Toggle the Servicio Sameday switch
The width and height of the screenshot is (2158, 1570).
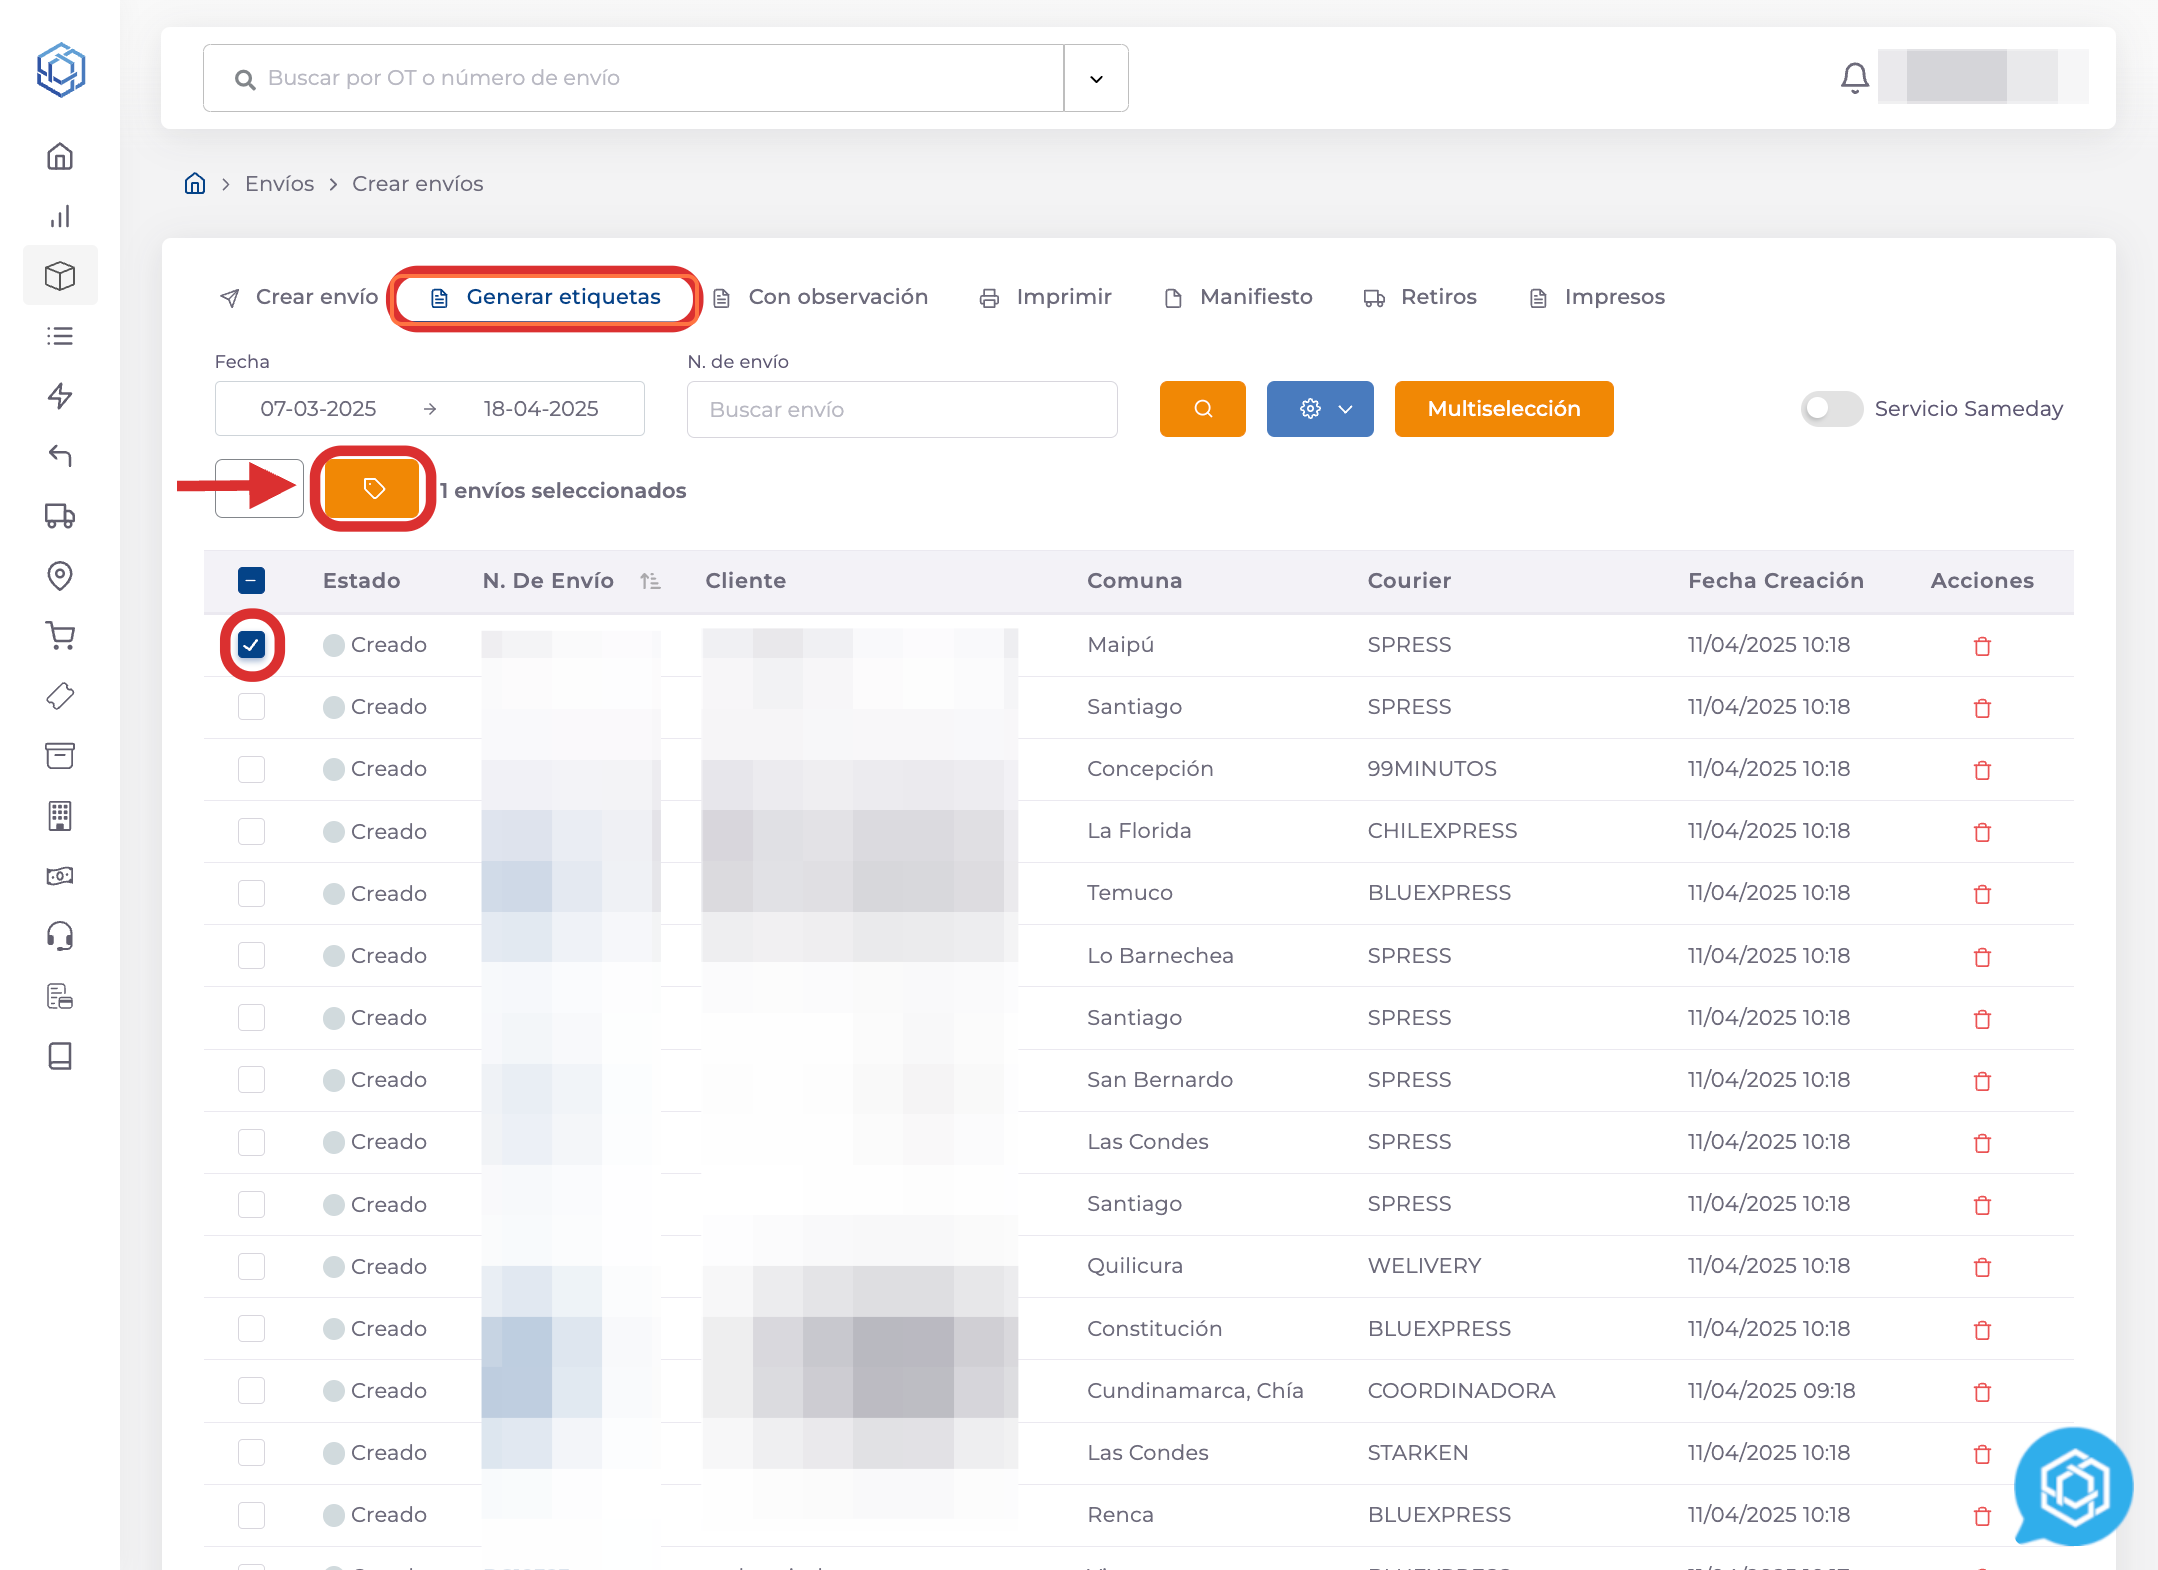[1830, 409]
